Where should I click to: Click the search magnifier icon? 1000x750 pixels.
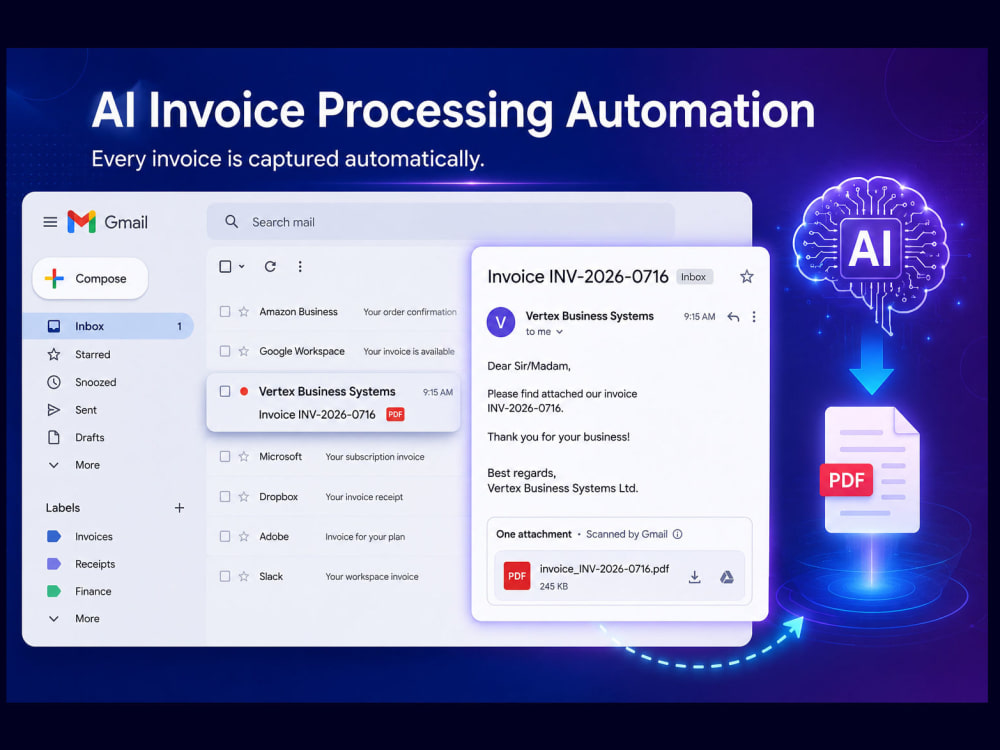point(232,221)
